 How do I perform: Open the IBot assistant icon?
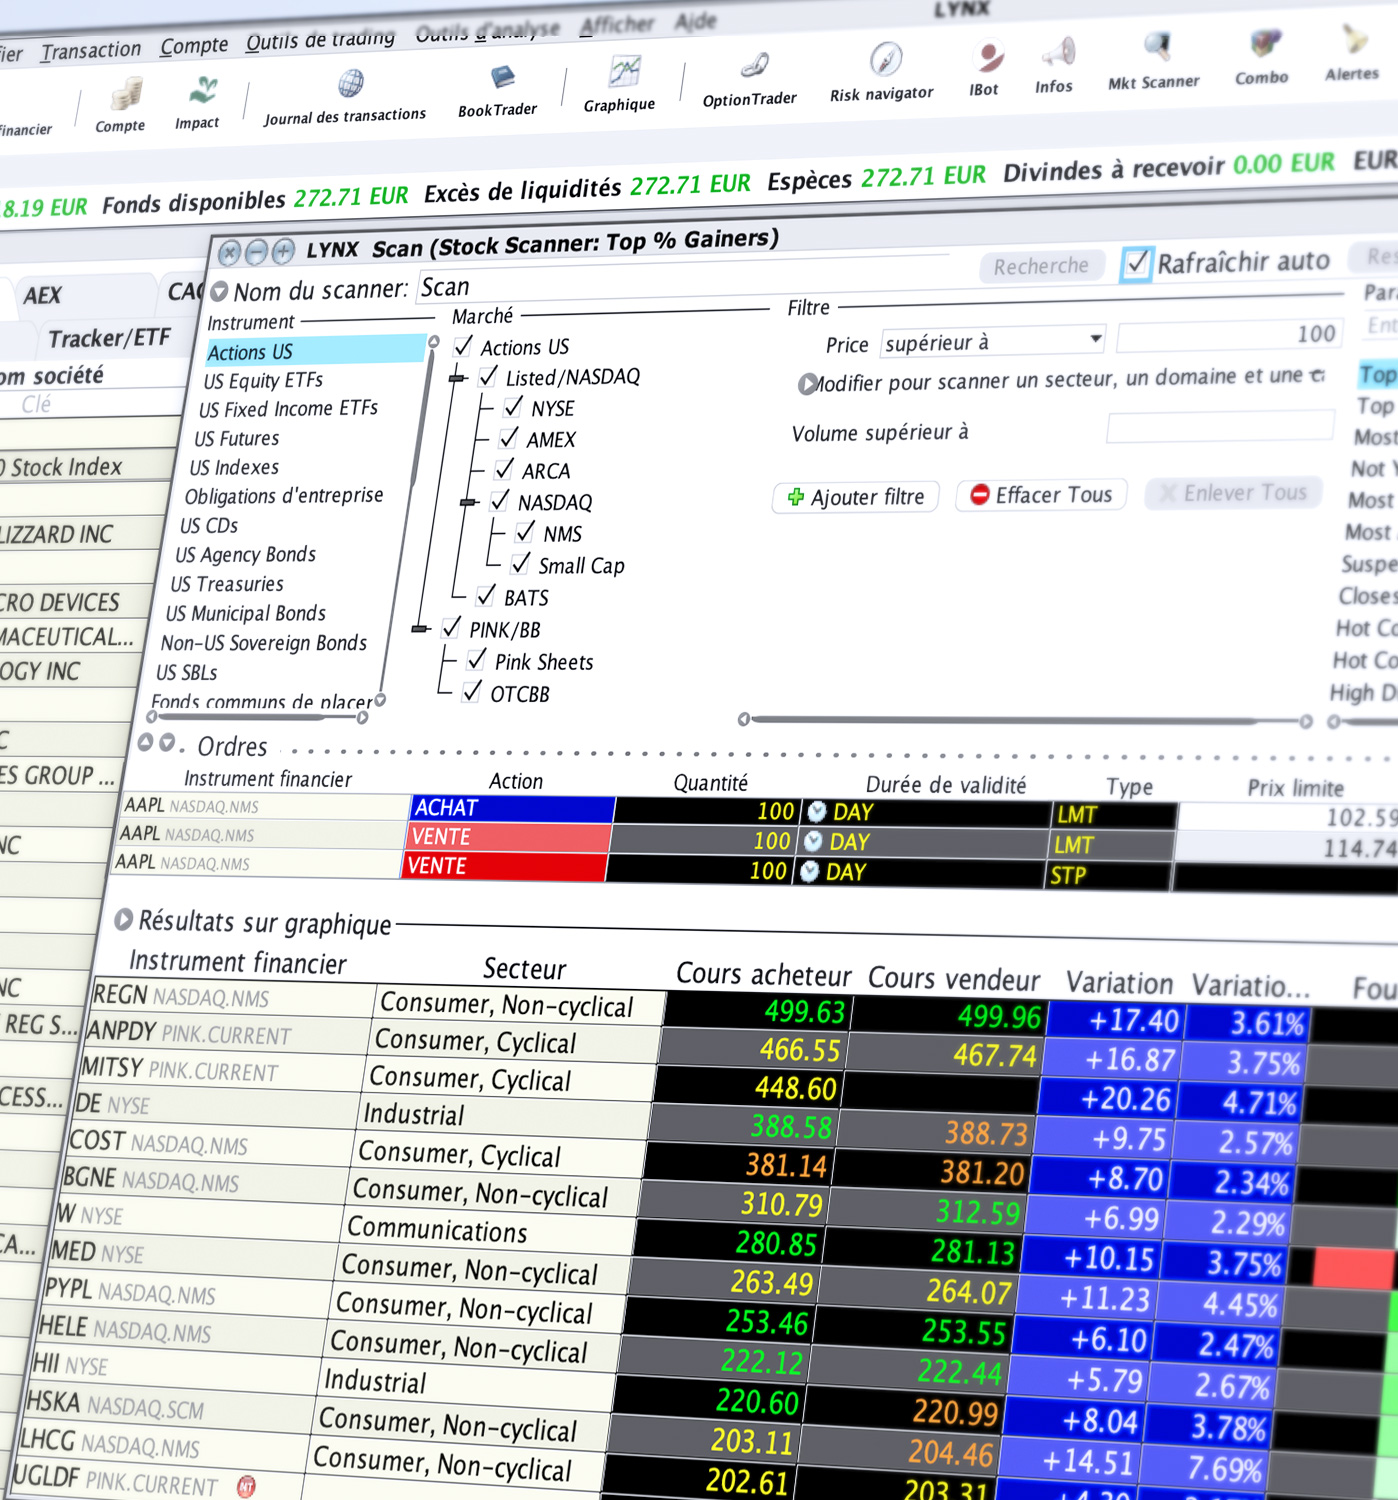(988, 57)
